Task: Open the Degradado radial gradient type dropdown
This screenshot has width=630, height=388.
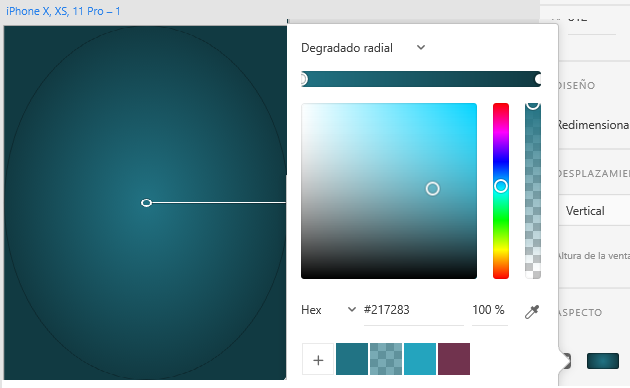Action: tap(363, 48)
